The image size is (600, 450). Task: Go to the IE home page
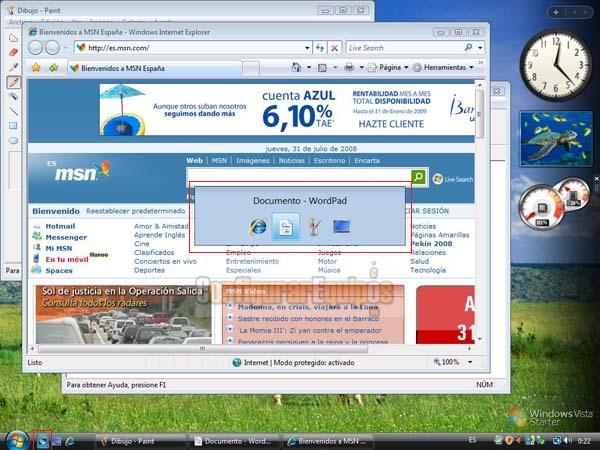coord(296,67)
